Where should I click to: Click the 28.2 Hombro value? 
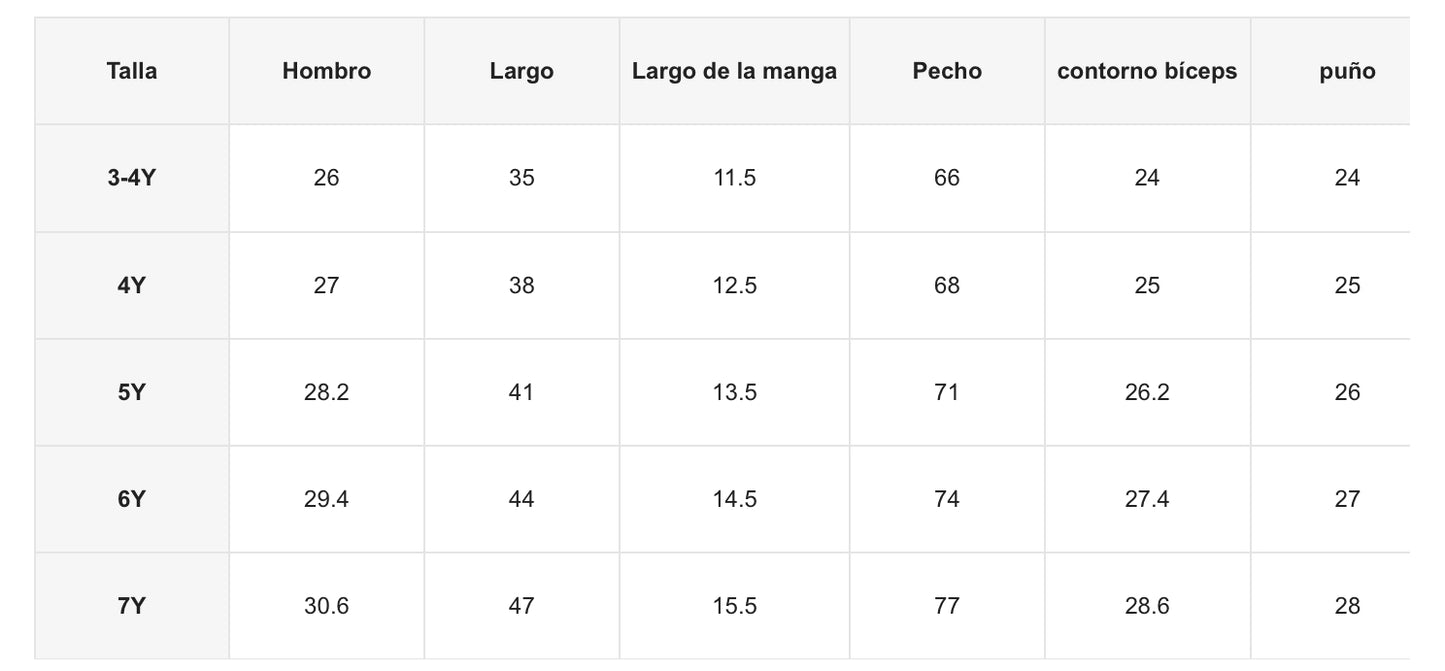pyautogui.click(x=326, y=392)
